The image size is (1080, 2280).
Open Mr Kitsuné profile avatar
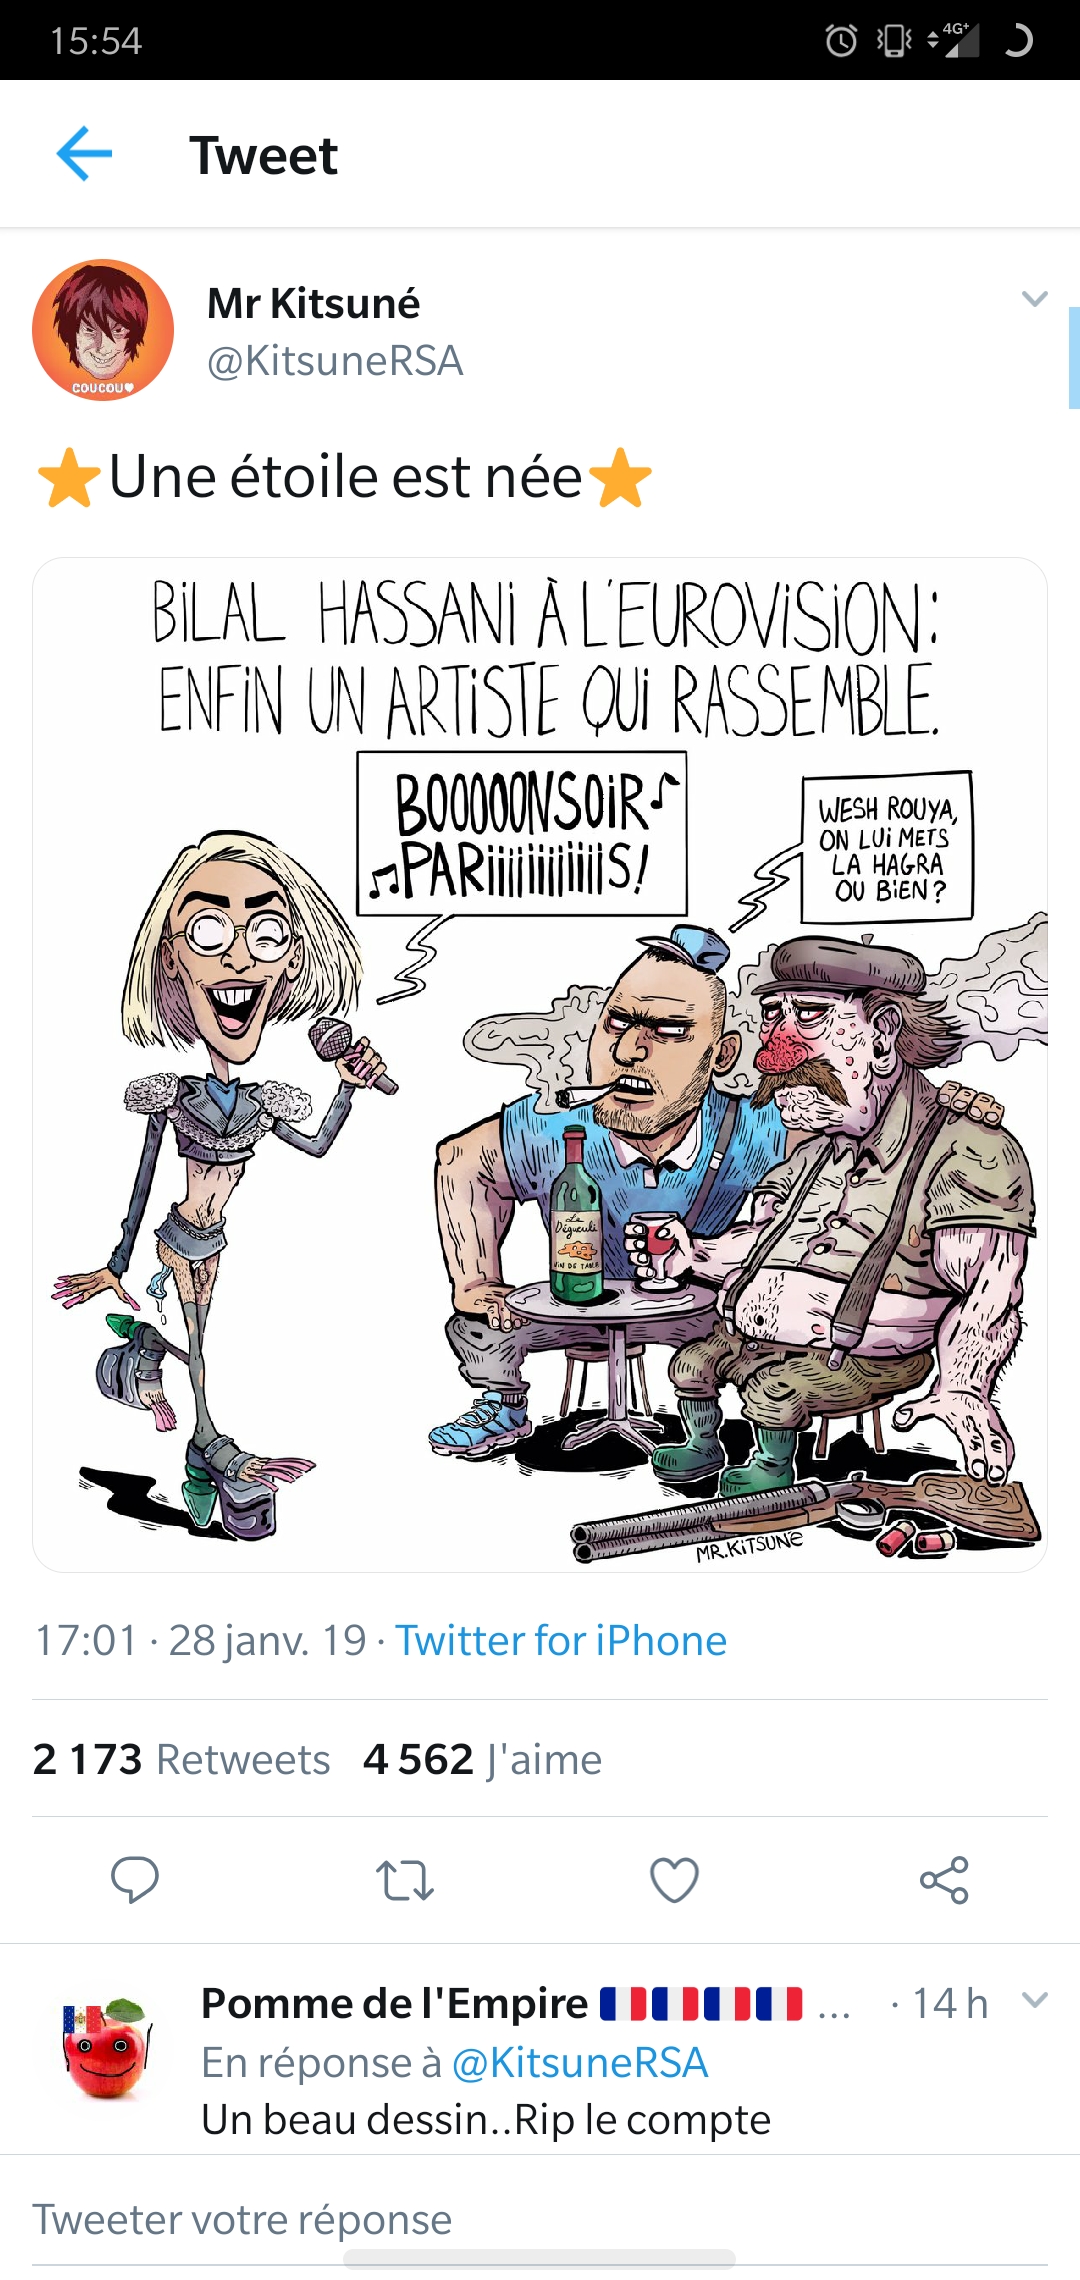pyautogui.click(x=103, y=330)
